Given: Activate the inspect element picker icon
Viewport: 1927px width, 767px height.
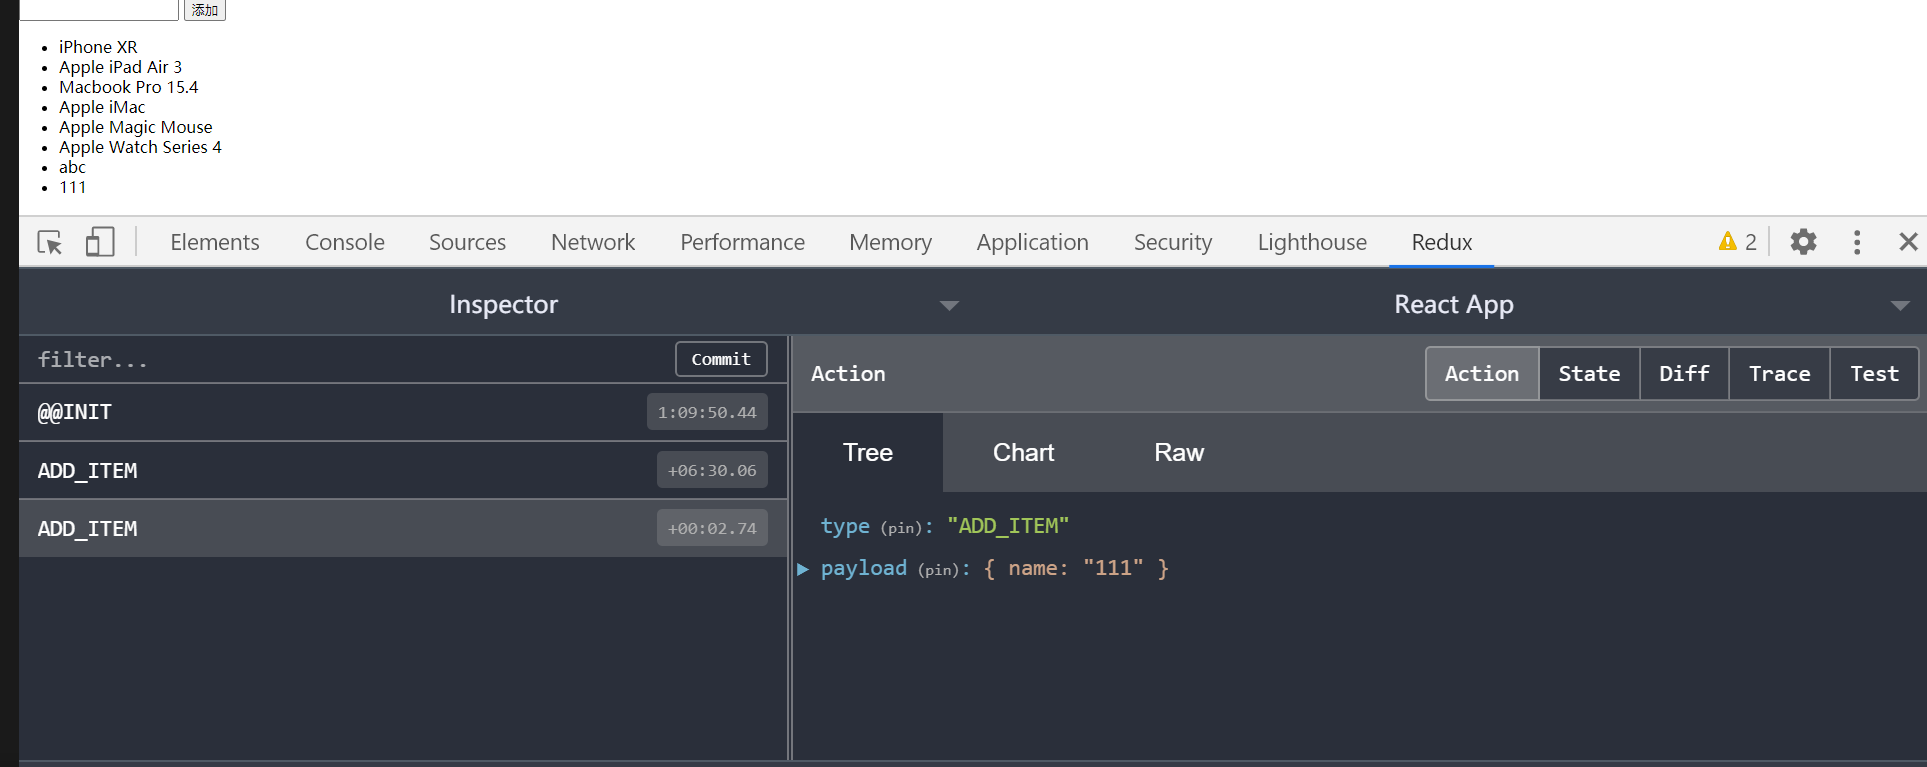Looking at the screenshot, I should [x=49, y=242].
